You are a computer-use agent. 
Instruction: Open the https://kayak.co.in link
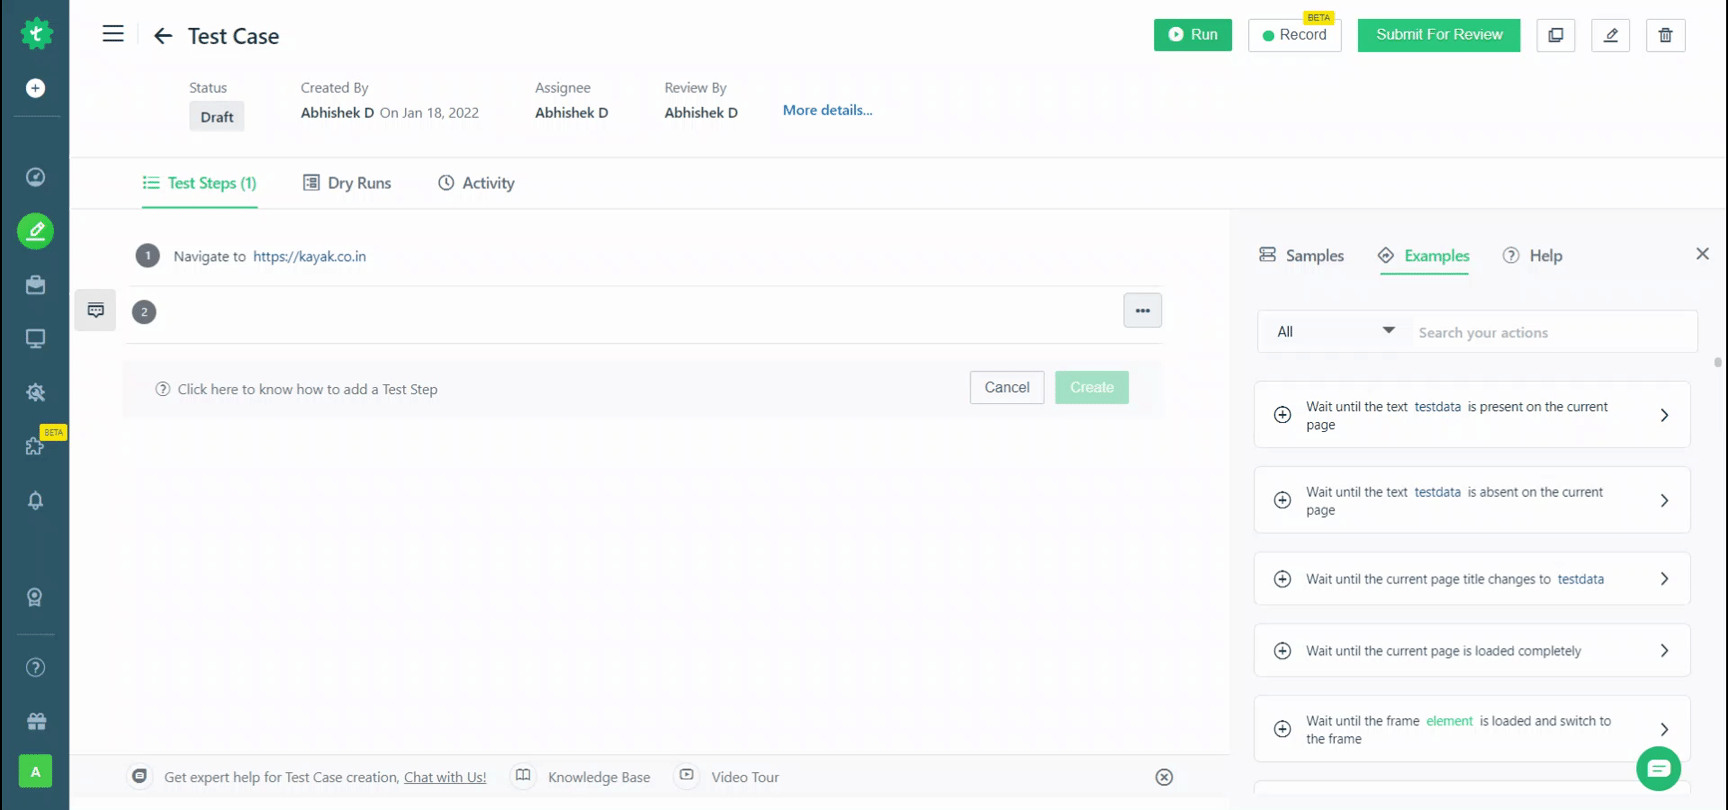click(309, 256)
